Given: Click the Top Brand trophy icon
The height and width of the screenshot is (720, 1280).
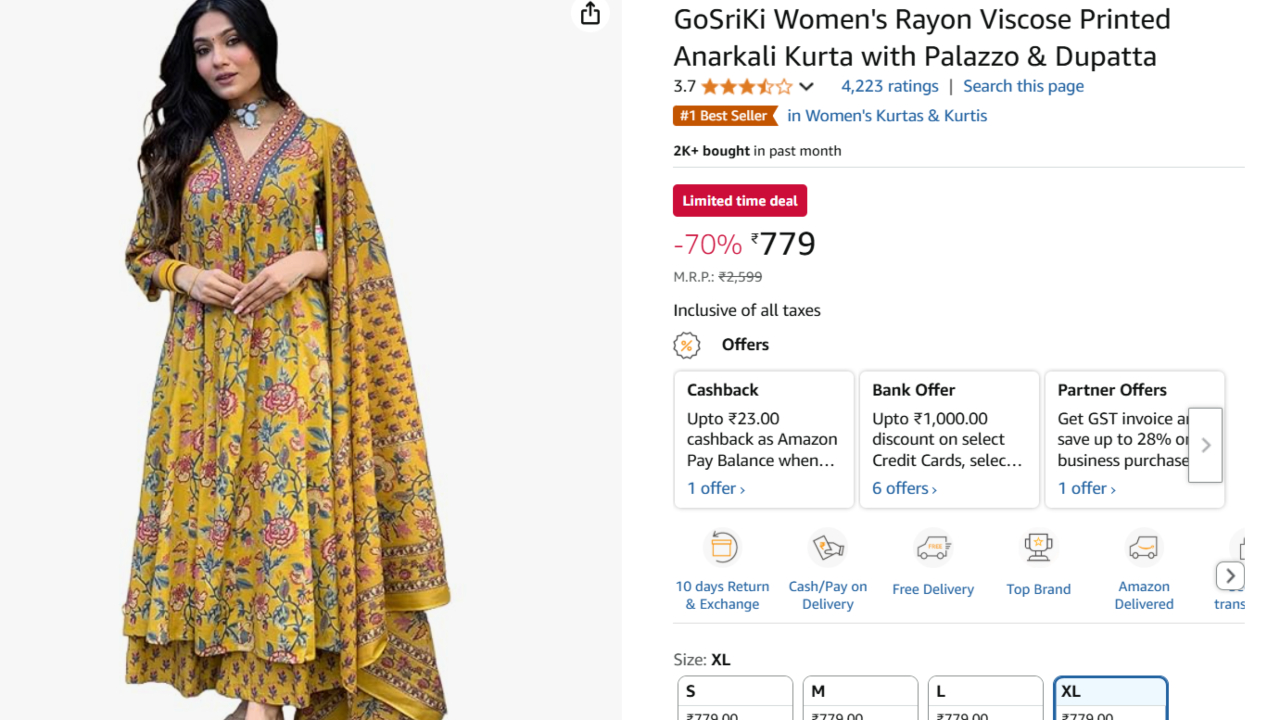Looking at the screenshot, I should click(1038, 547).
